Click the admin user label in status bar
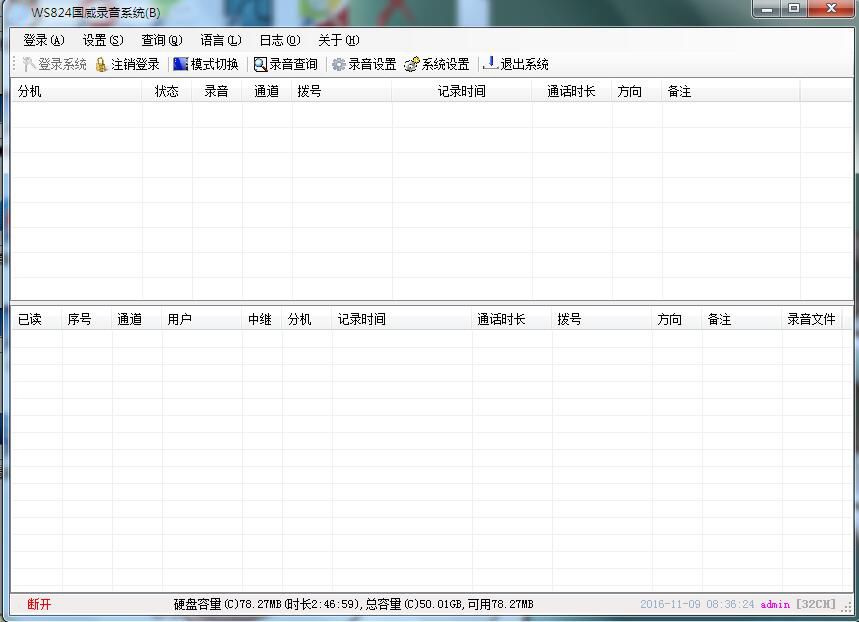This screenshot has height=622, width=859. coord(775,604)
